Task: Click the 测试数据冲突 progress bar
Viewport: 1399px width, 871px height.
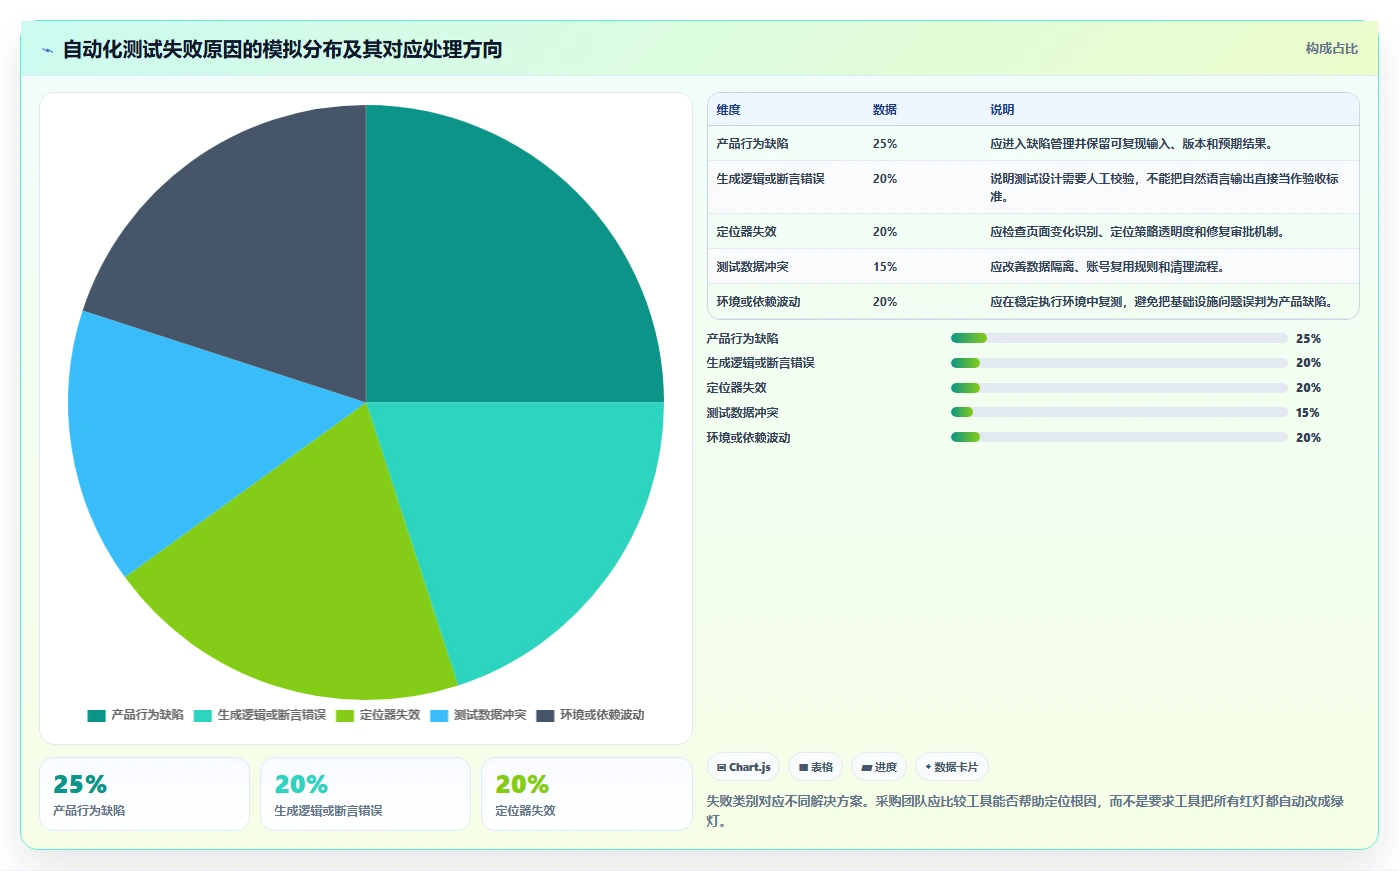Action: pyautogui.click(x=1119, y=412)
